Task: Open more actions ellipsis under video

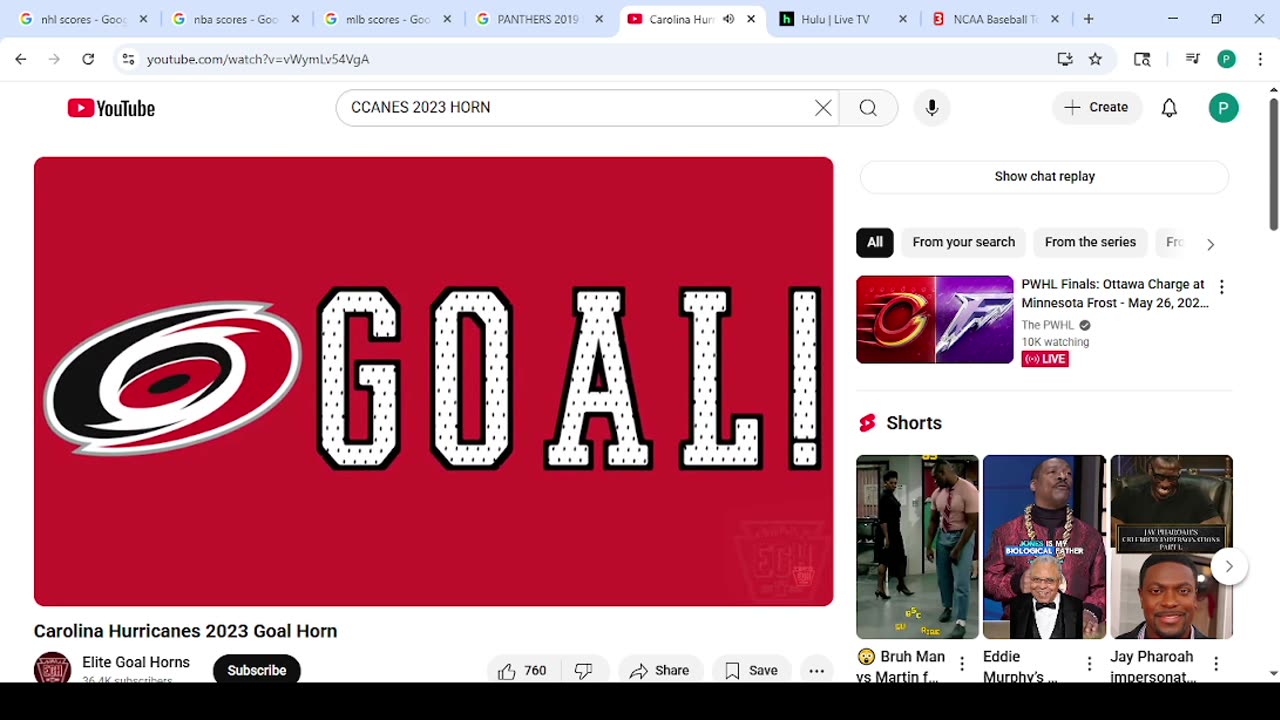Action: pos(816,671)
